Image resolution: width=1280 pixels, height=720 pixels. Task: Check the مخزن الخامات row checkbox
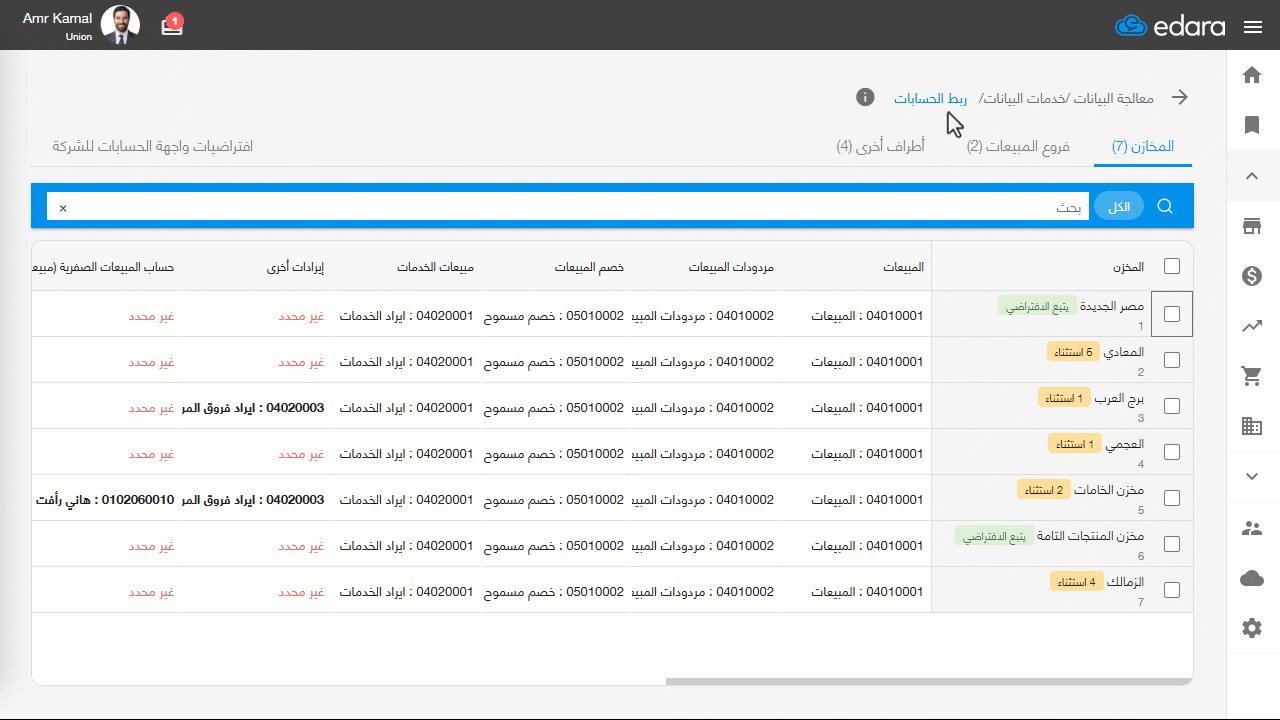tap(1172, 498)
